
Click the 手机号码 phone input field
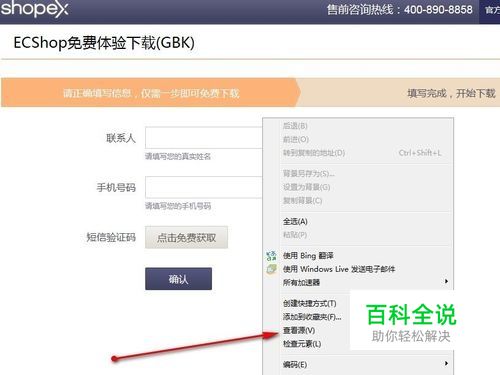coord(204,187)
